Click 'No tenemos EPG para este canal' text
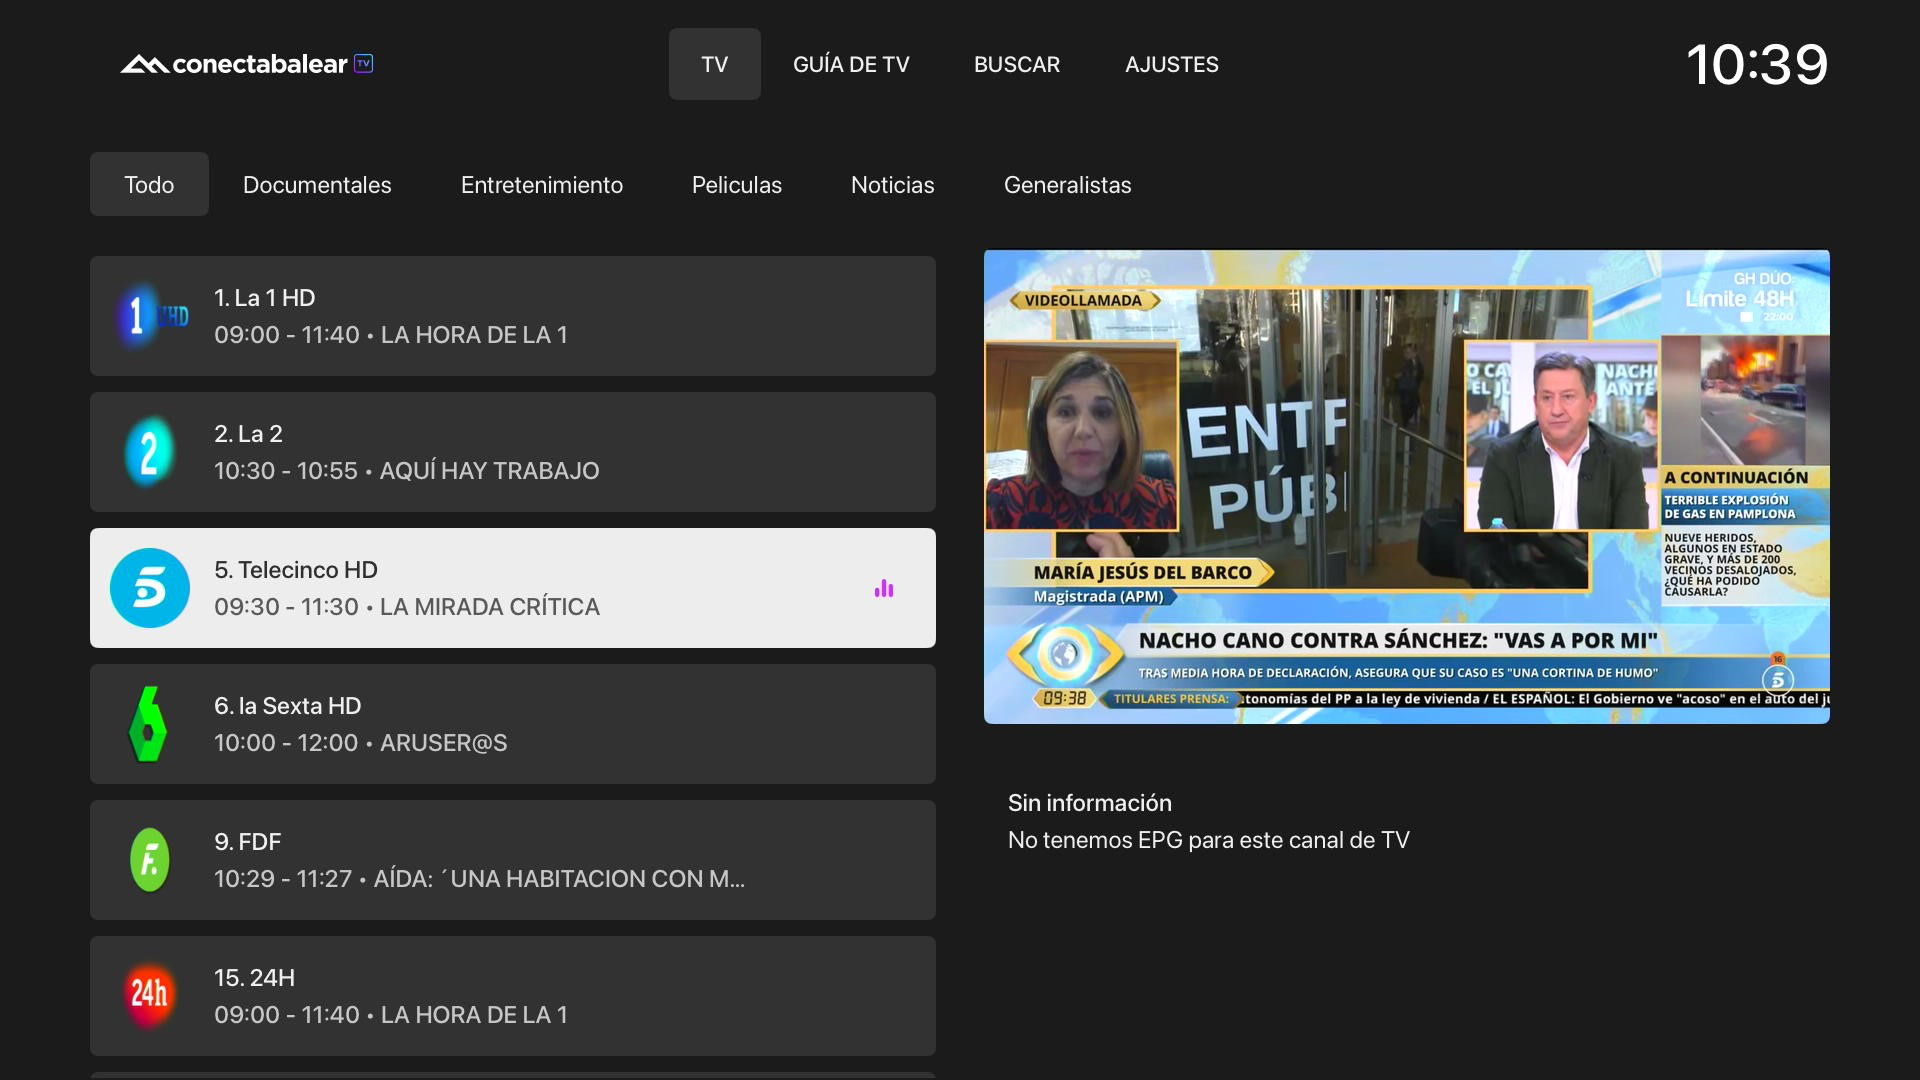Viewport: 1920px width, 1080px height. click(1209, 840)
